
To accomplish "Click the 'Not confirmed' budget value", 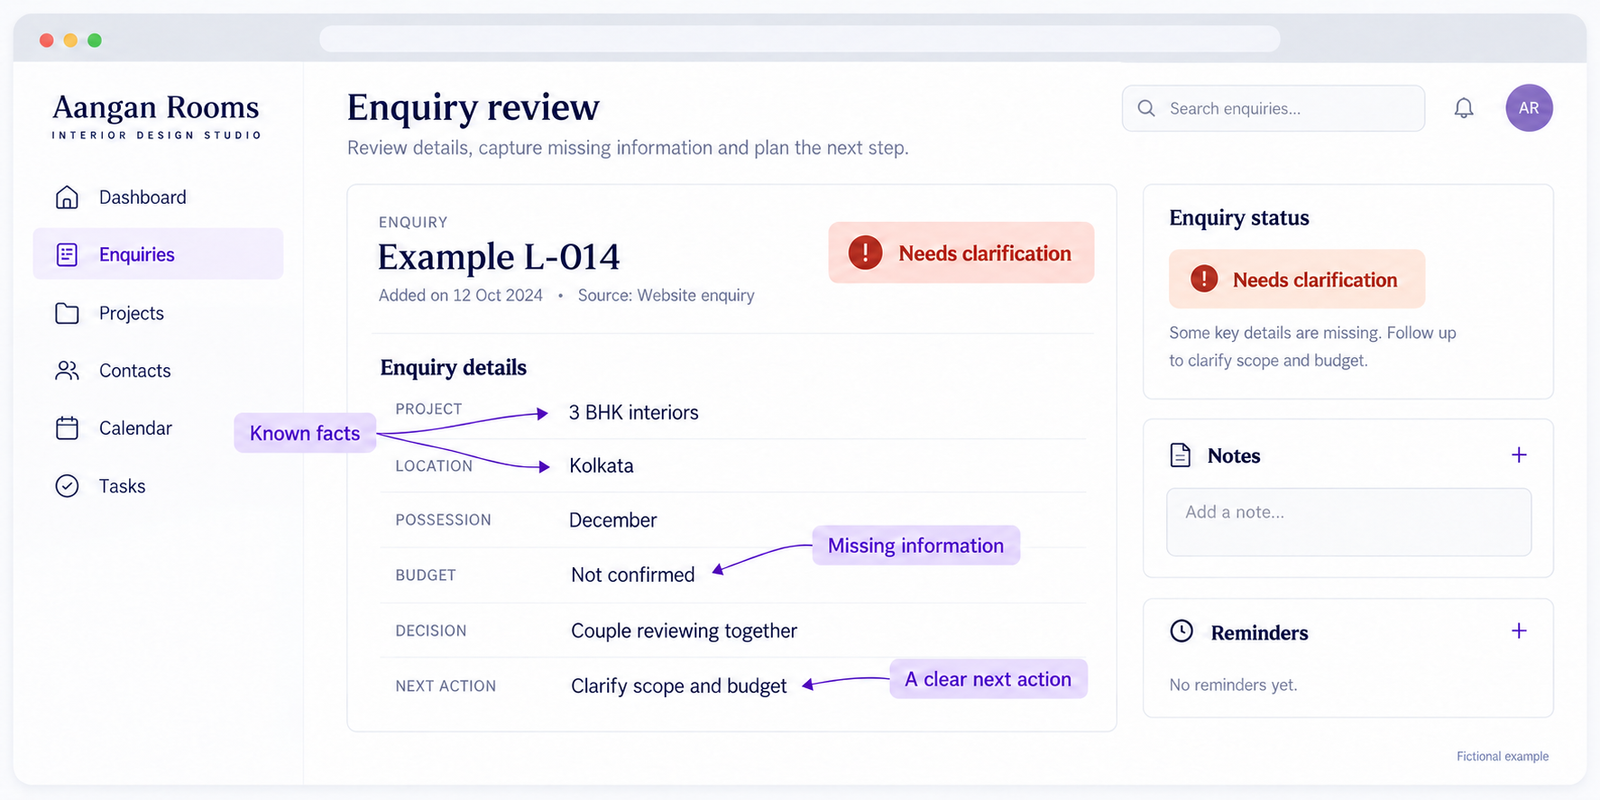I will click(633, 575).
